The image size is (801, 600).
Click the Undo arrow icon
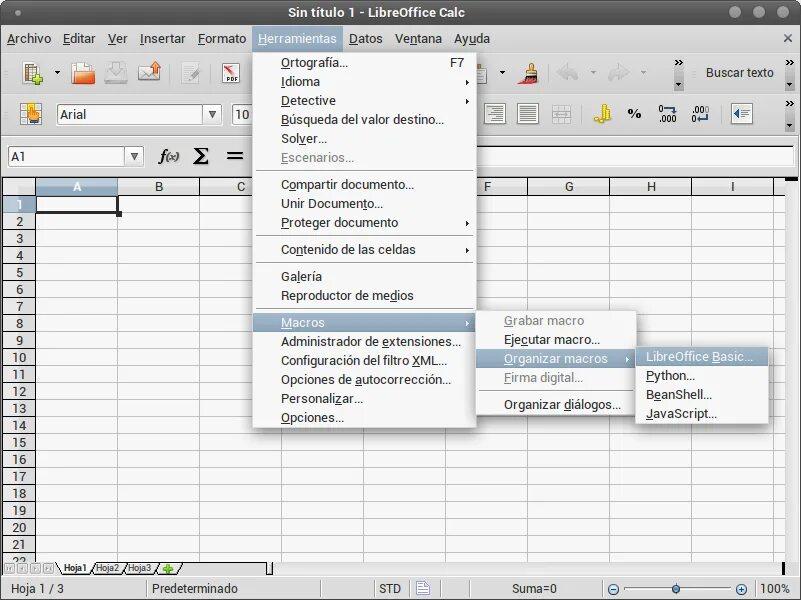click(x=567, y=73)
